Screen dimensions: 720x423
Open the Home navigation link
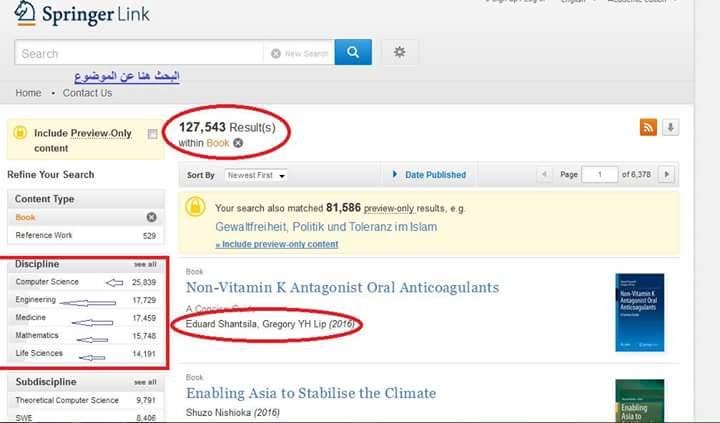(x=29, y=93)
